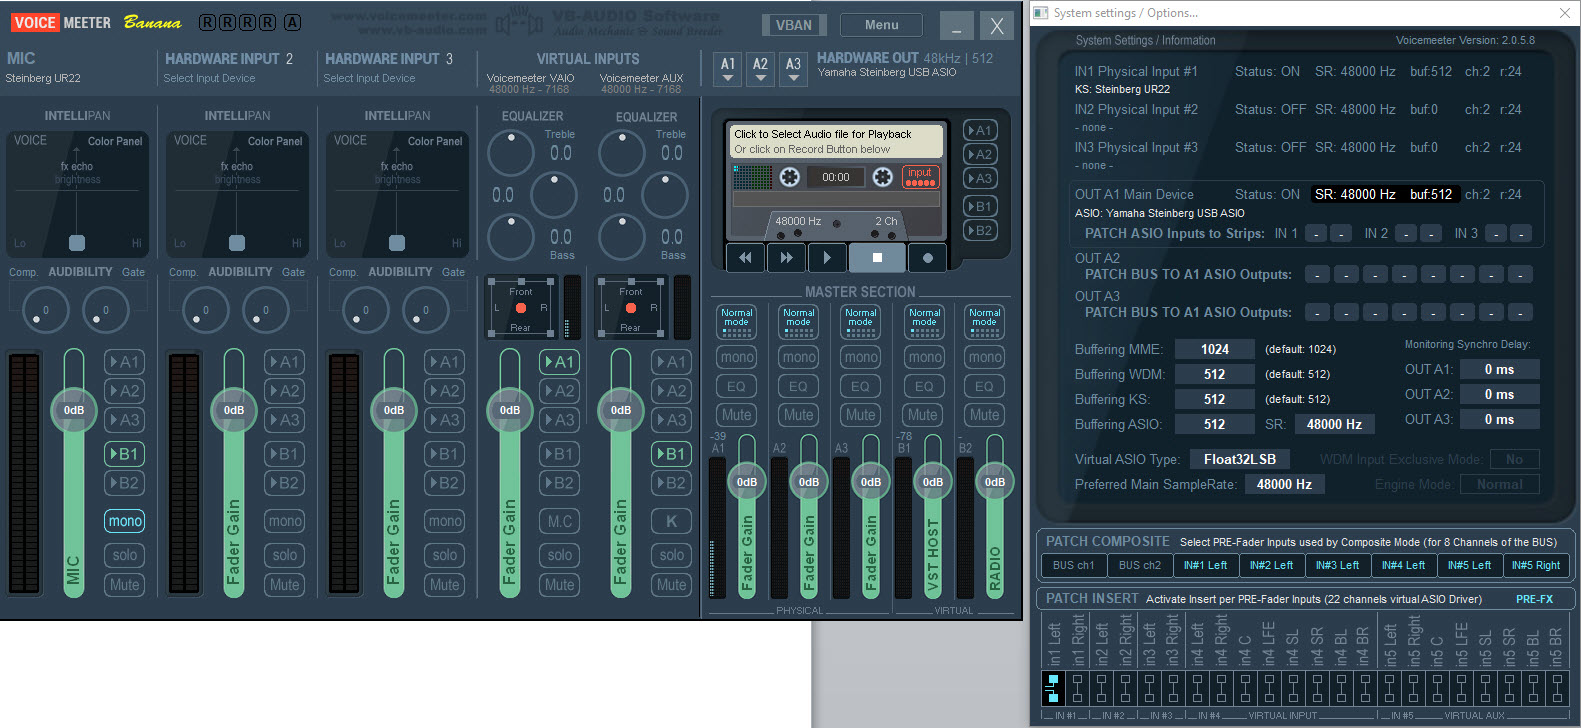Rewind the cassette recorder playback
The width and height of the screenshot is (1581, 728).
click(745, 258)
